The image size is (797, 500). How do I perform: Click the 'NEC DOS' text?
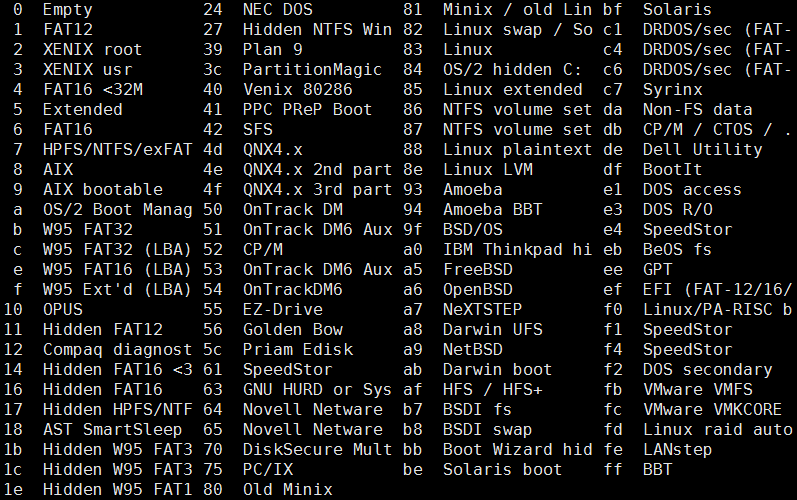pyautogui.click(x=278, y=10)
